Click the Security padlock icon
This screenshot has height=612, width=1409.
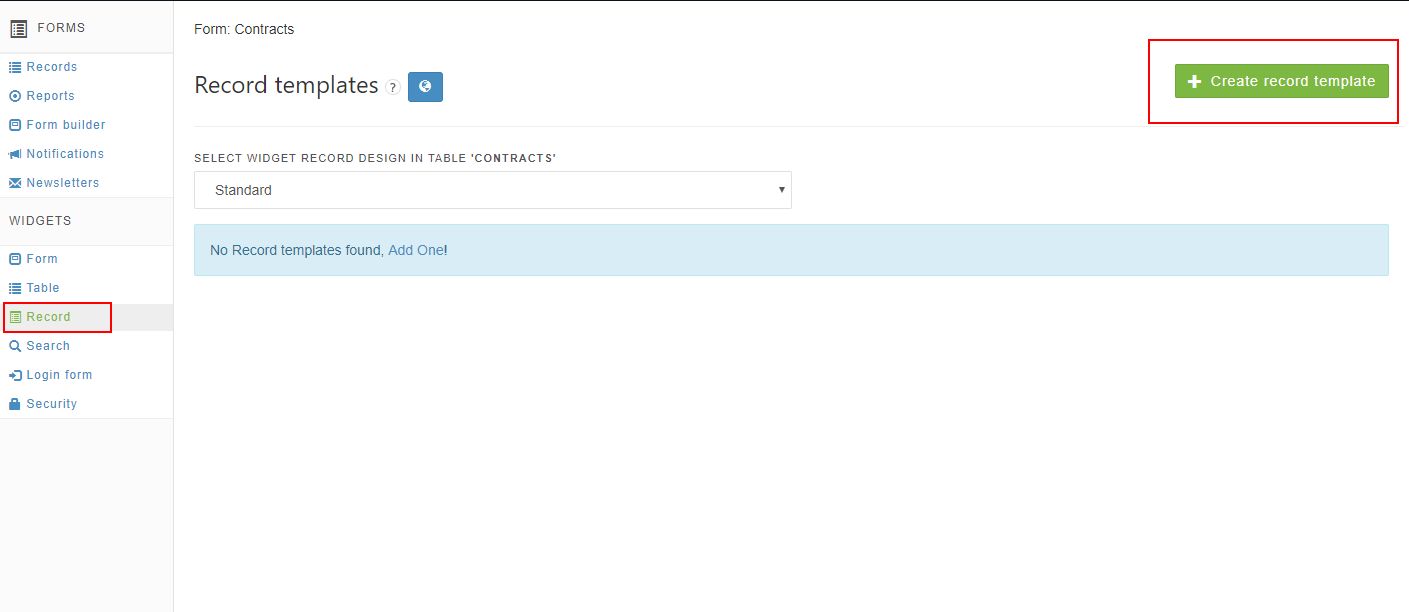point(15,404)
